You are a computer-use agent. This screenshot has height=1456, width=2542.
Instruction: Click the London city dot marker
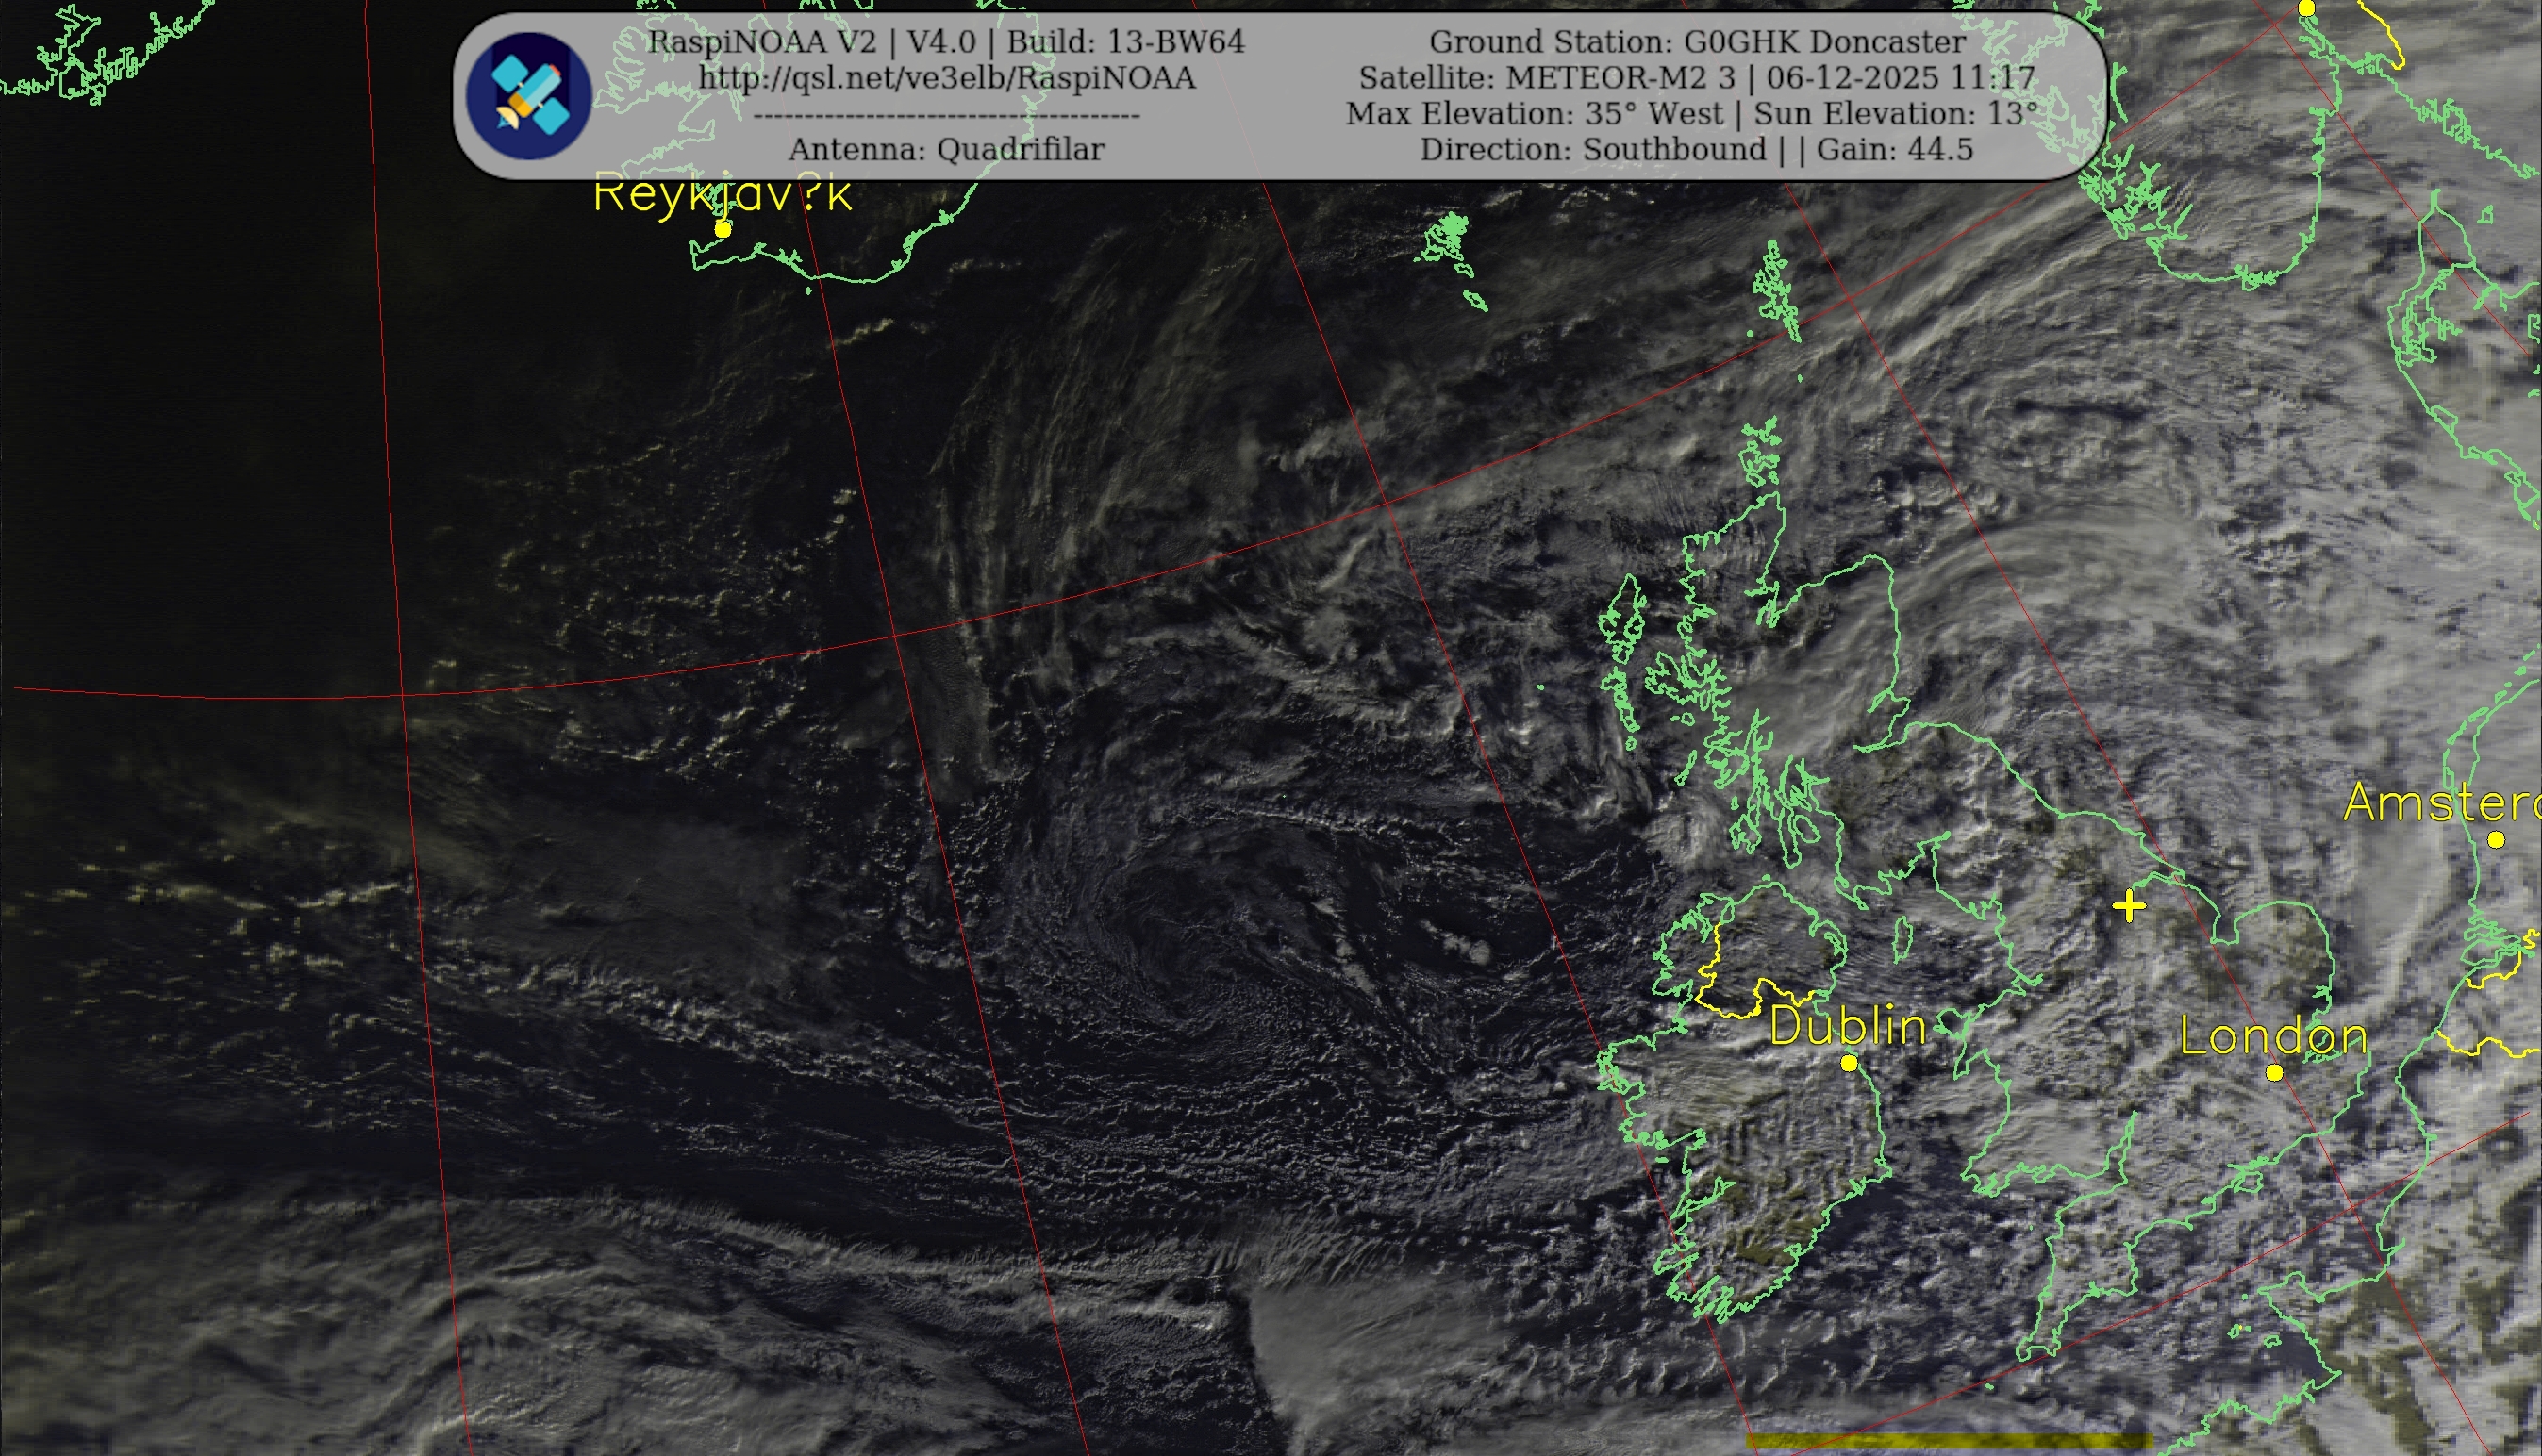pyautogui.click(x=2273, y=1072)
